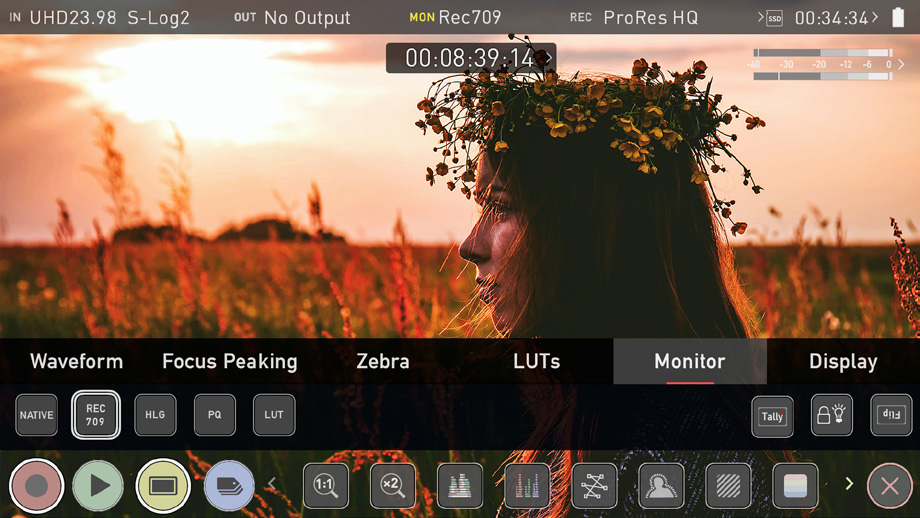Enable x2 zoom magnifier

[x=393, y=486]
